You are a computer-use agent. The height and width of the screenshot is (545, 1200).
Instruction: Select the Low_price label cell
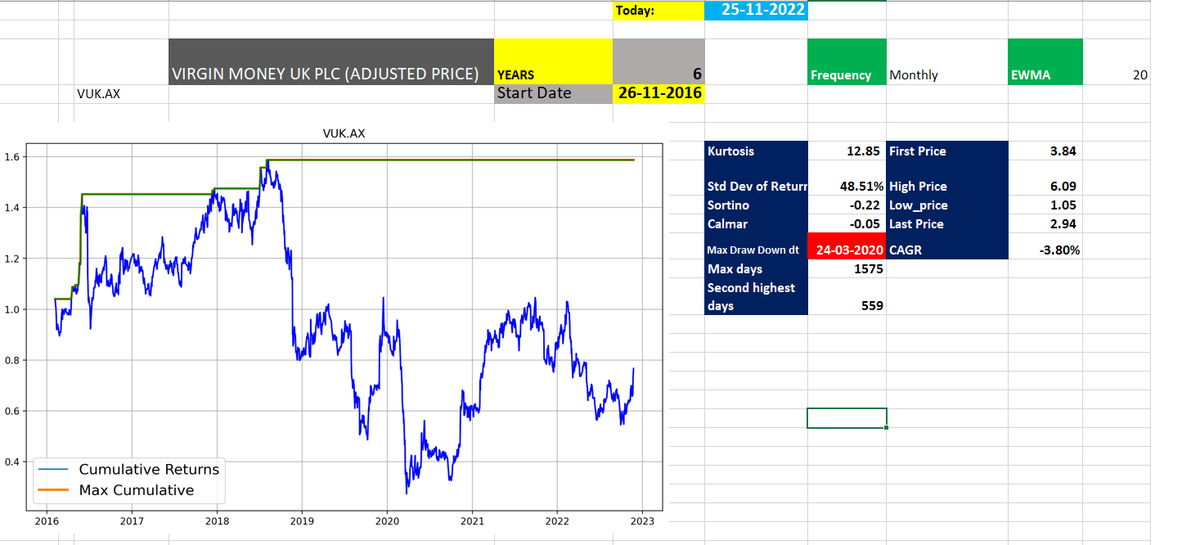click(x=947, y=205)
